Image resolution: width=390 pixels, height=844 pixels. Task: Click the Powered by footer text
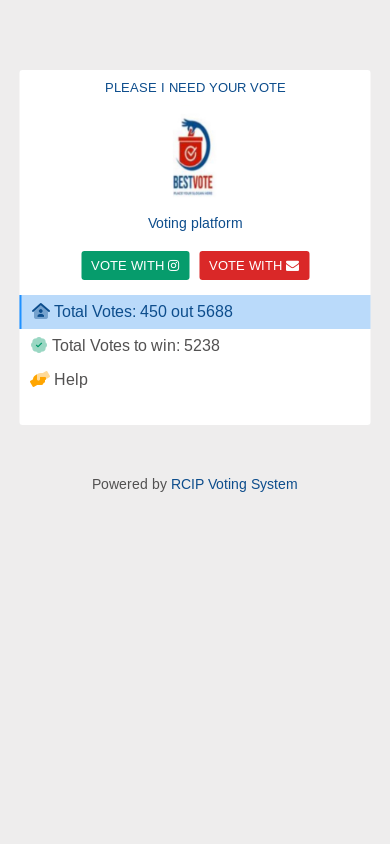(129, 484)
